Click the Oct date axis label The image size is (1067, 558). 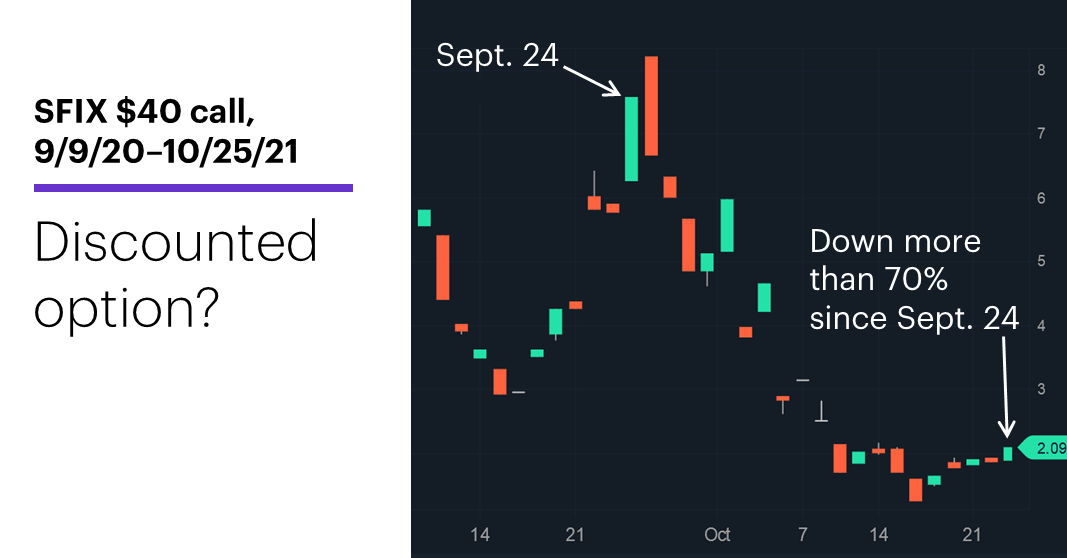717,535
